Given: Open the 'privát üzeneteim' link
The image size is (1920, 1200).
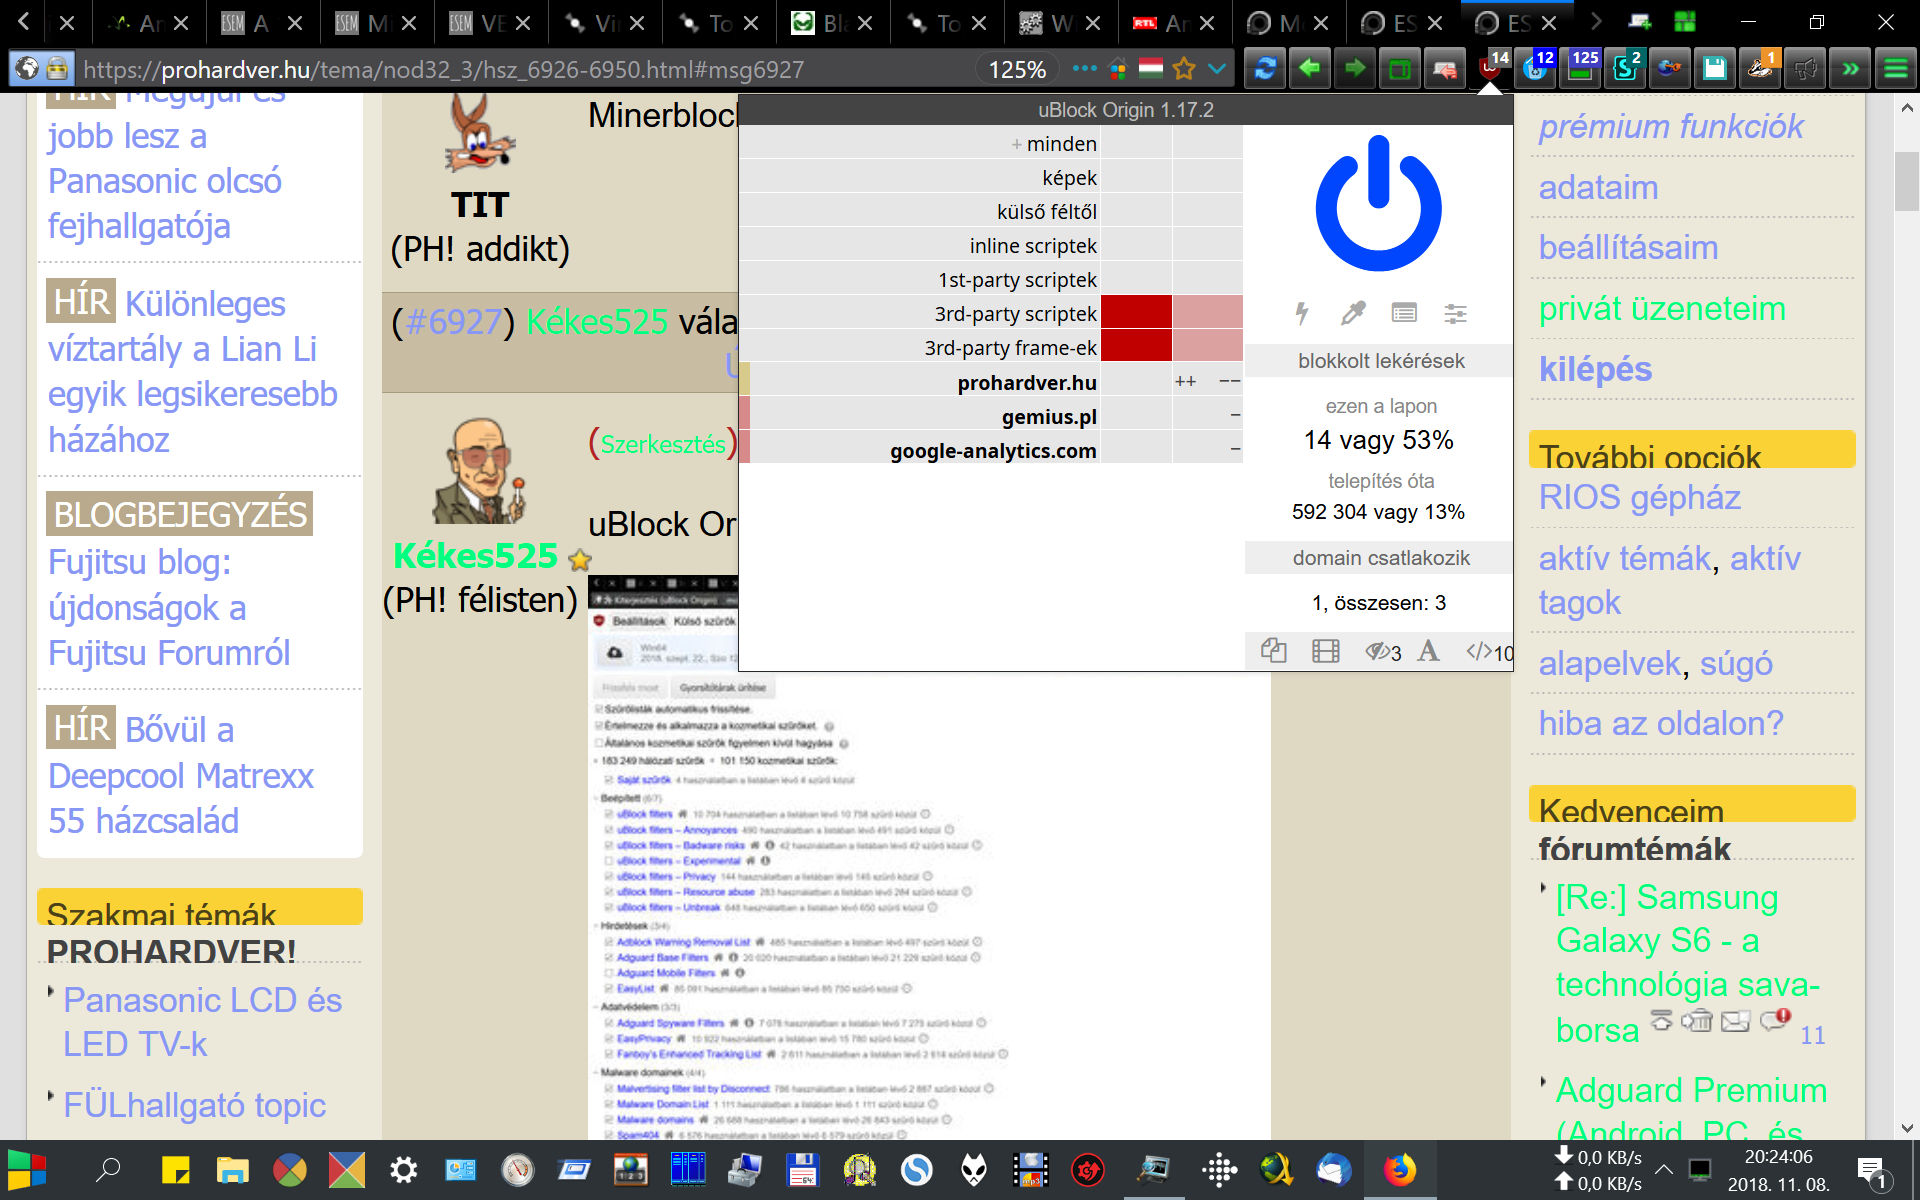Looking at the screenshot, I should coord(1662,308).
